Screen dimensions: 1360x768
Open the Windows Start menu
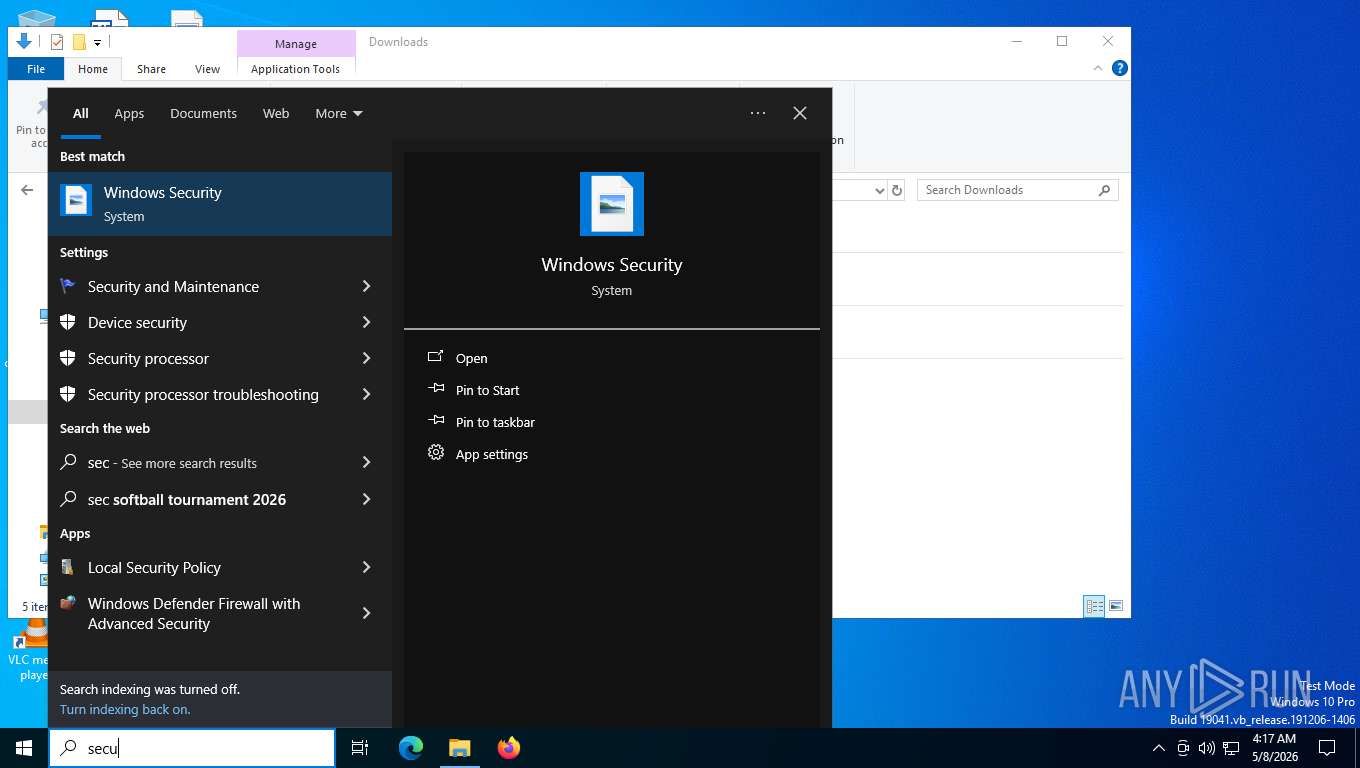pyautogui.click(x=24, y=748)
